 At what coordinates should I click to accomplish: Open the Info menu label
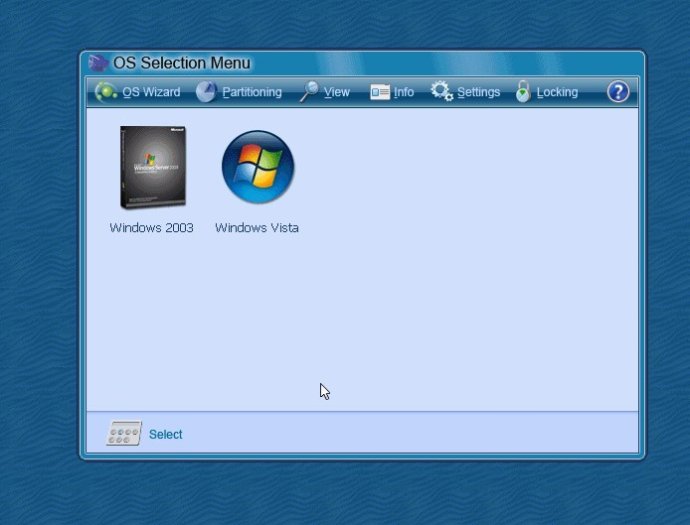(404, 92)
